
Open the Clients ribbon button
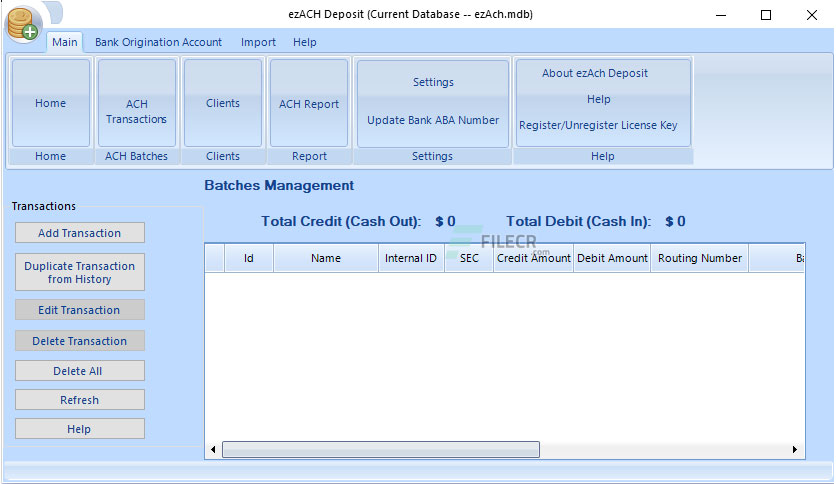click(223, 103)
